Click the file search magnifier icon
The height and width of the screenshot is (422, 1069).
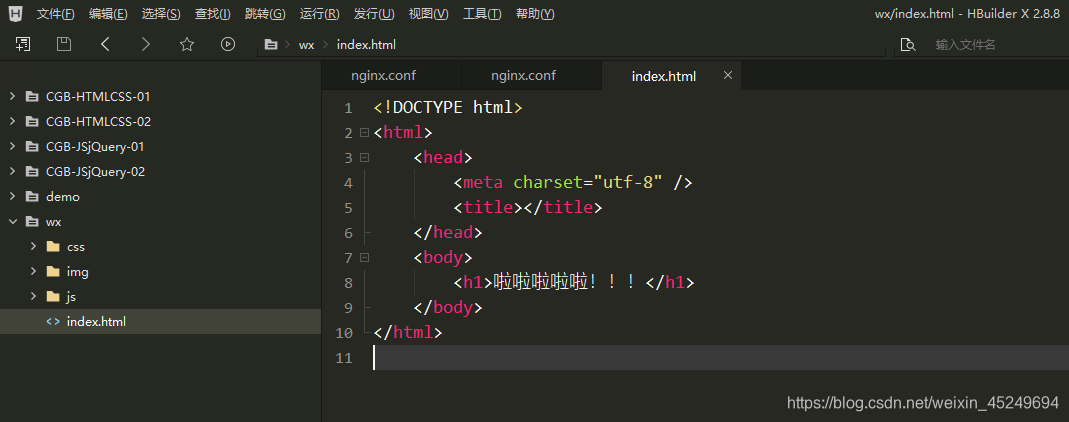click(907, 44)
